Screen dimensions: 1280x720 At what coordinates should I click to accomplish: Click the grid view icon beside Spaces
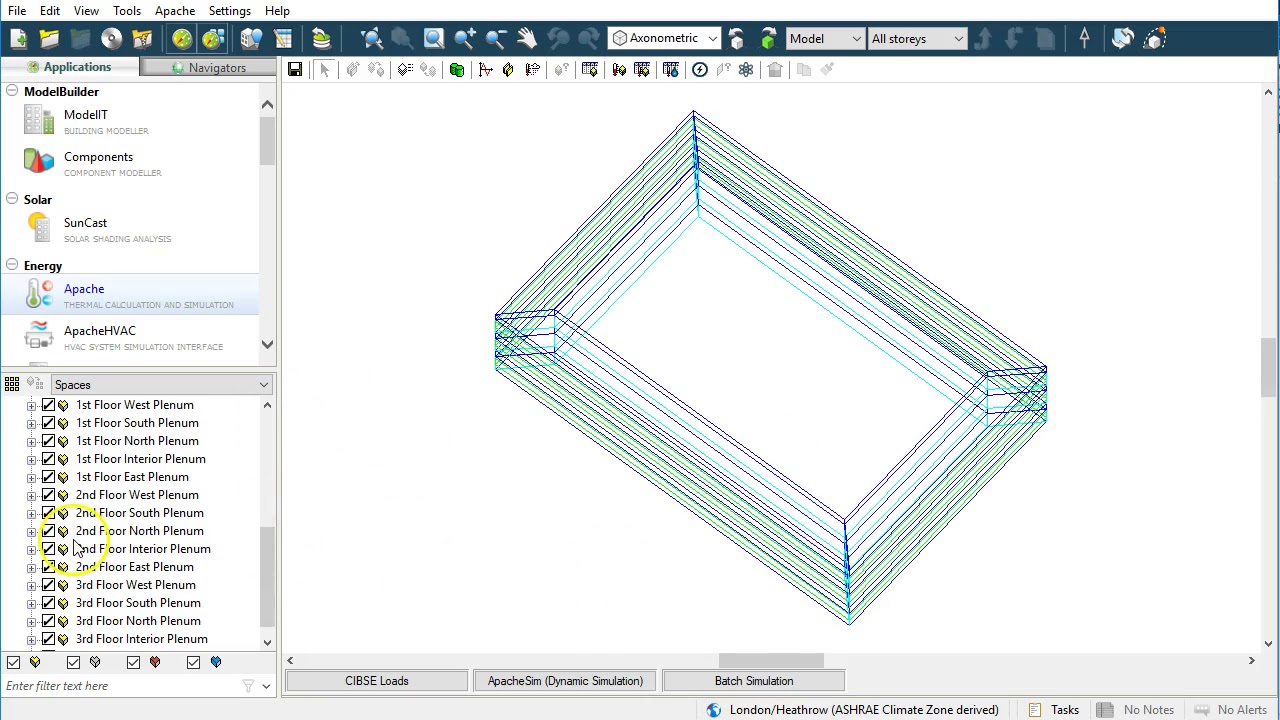[12, 385]
